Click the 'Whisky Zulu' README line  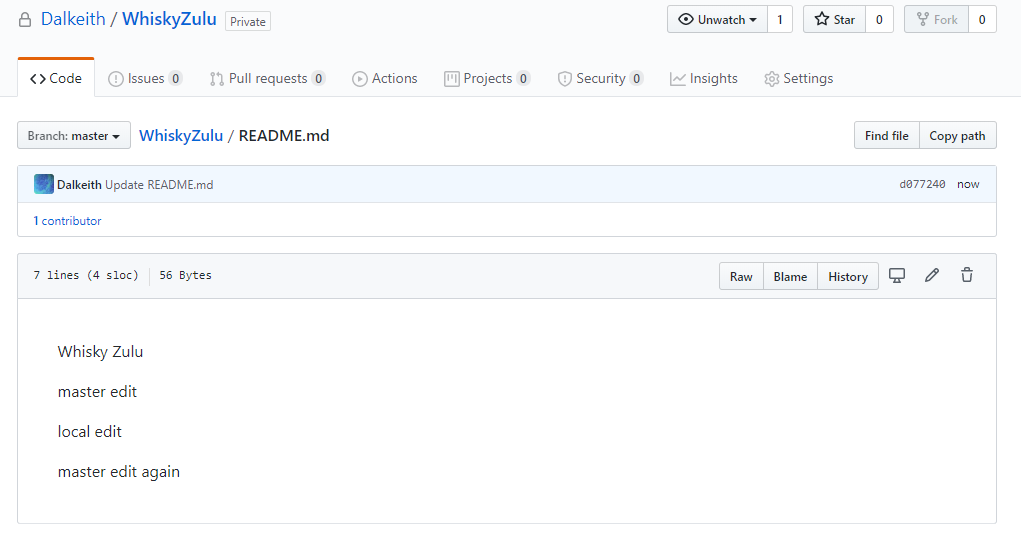100,352
